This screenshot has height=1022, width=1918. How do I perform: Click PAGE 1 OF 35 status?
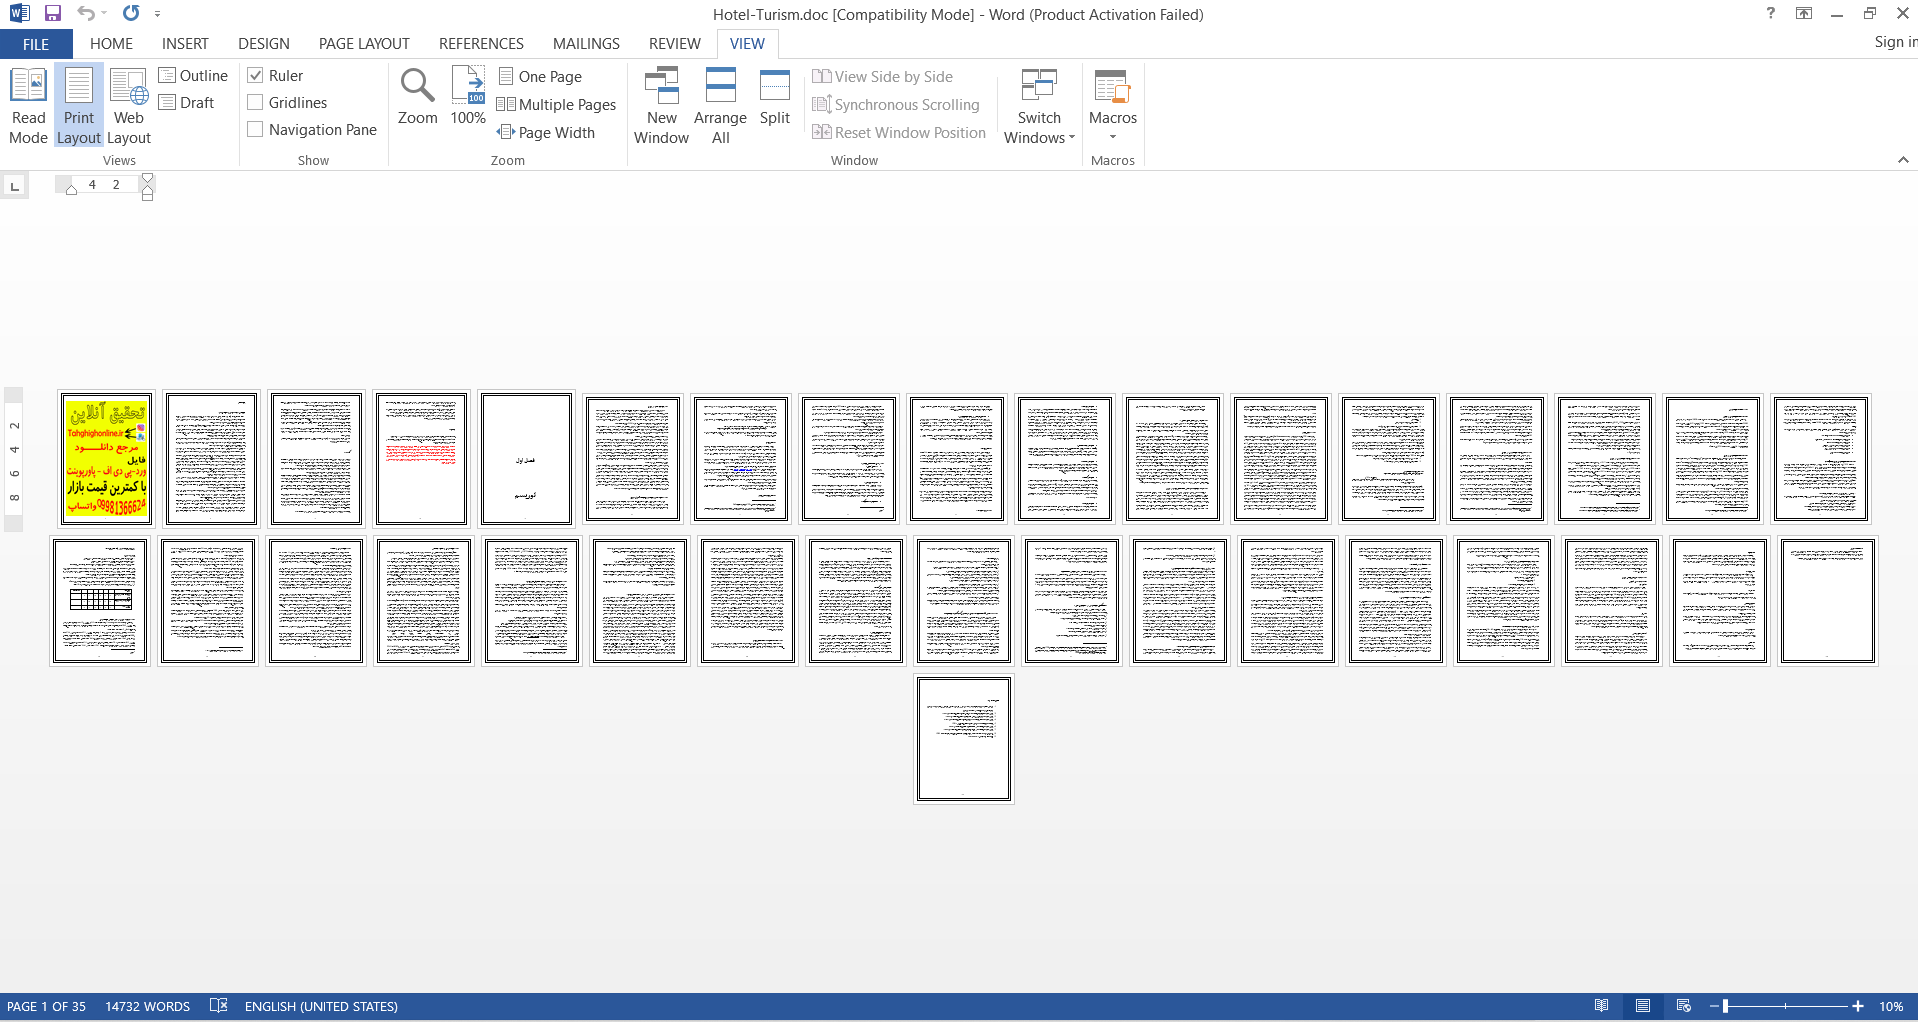coord(46,1006)
